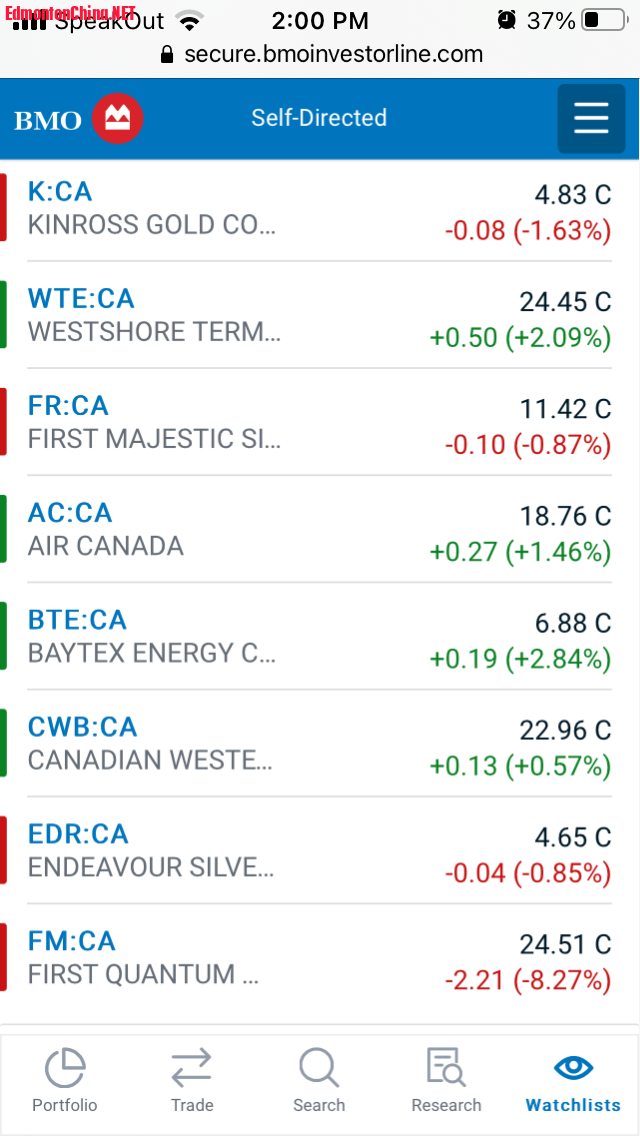Tap the Search magnifying glass icon
The width and height of the screenshot is (640, 1136).
click(x=319, y=1068)
